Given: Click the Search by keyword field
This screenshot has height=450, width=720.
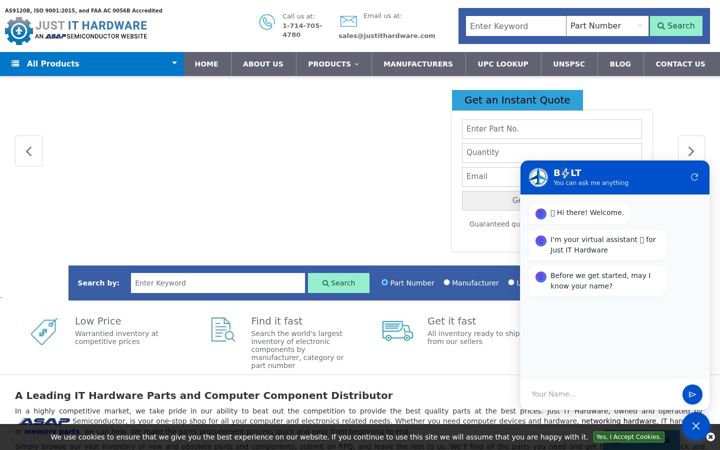Looking at the screenshot, I should (x=218, y=283).
